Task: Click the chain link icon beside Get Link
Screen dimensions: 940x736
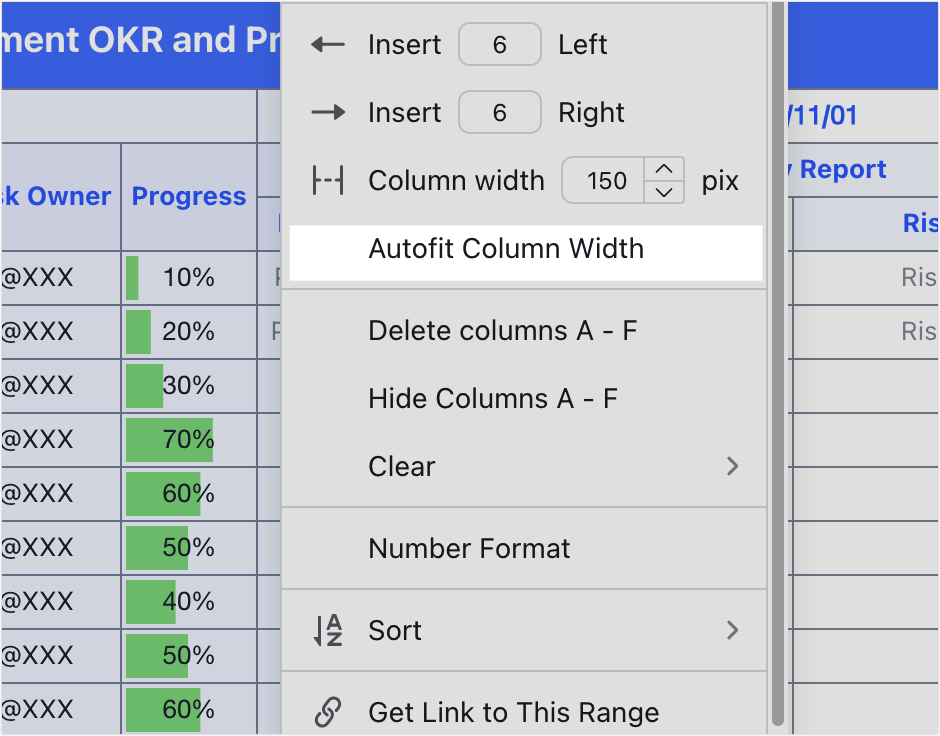Action: coord(328,712)
